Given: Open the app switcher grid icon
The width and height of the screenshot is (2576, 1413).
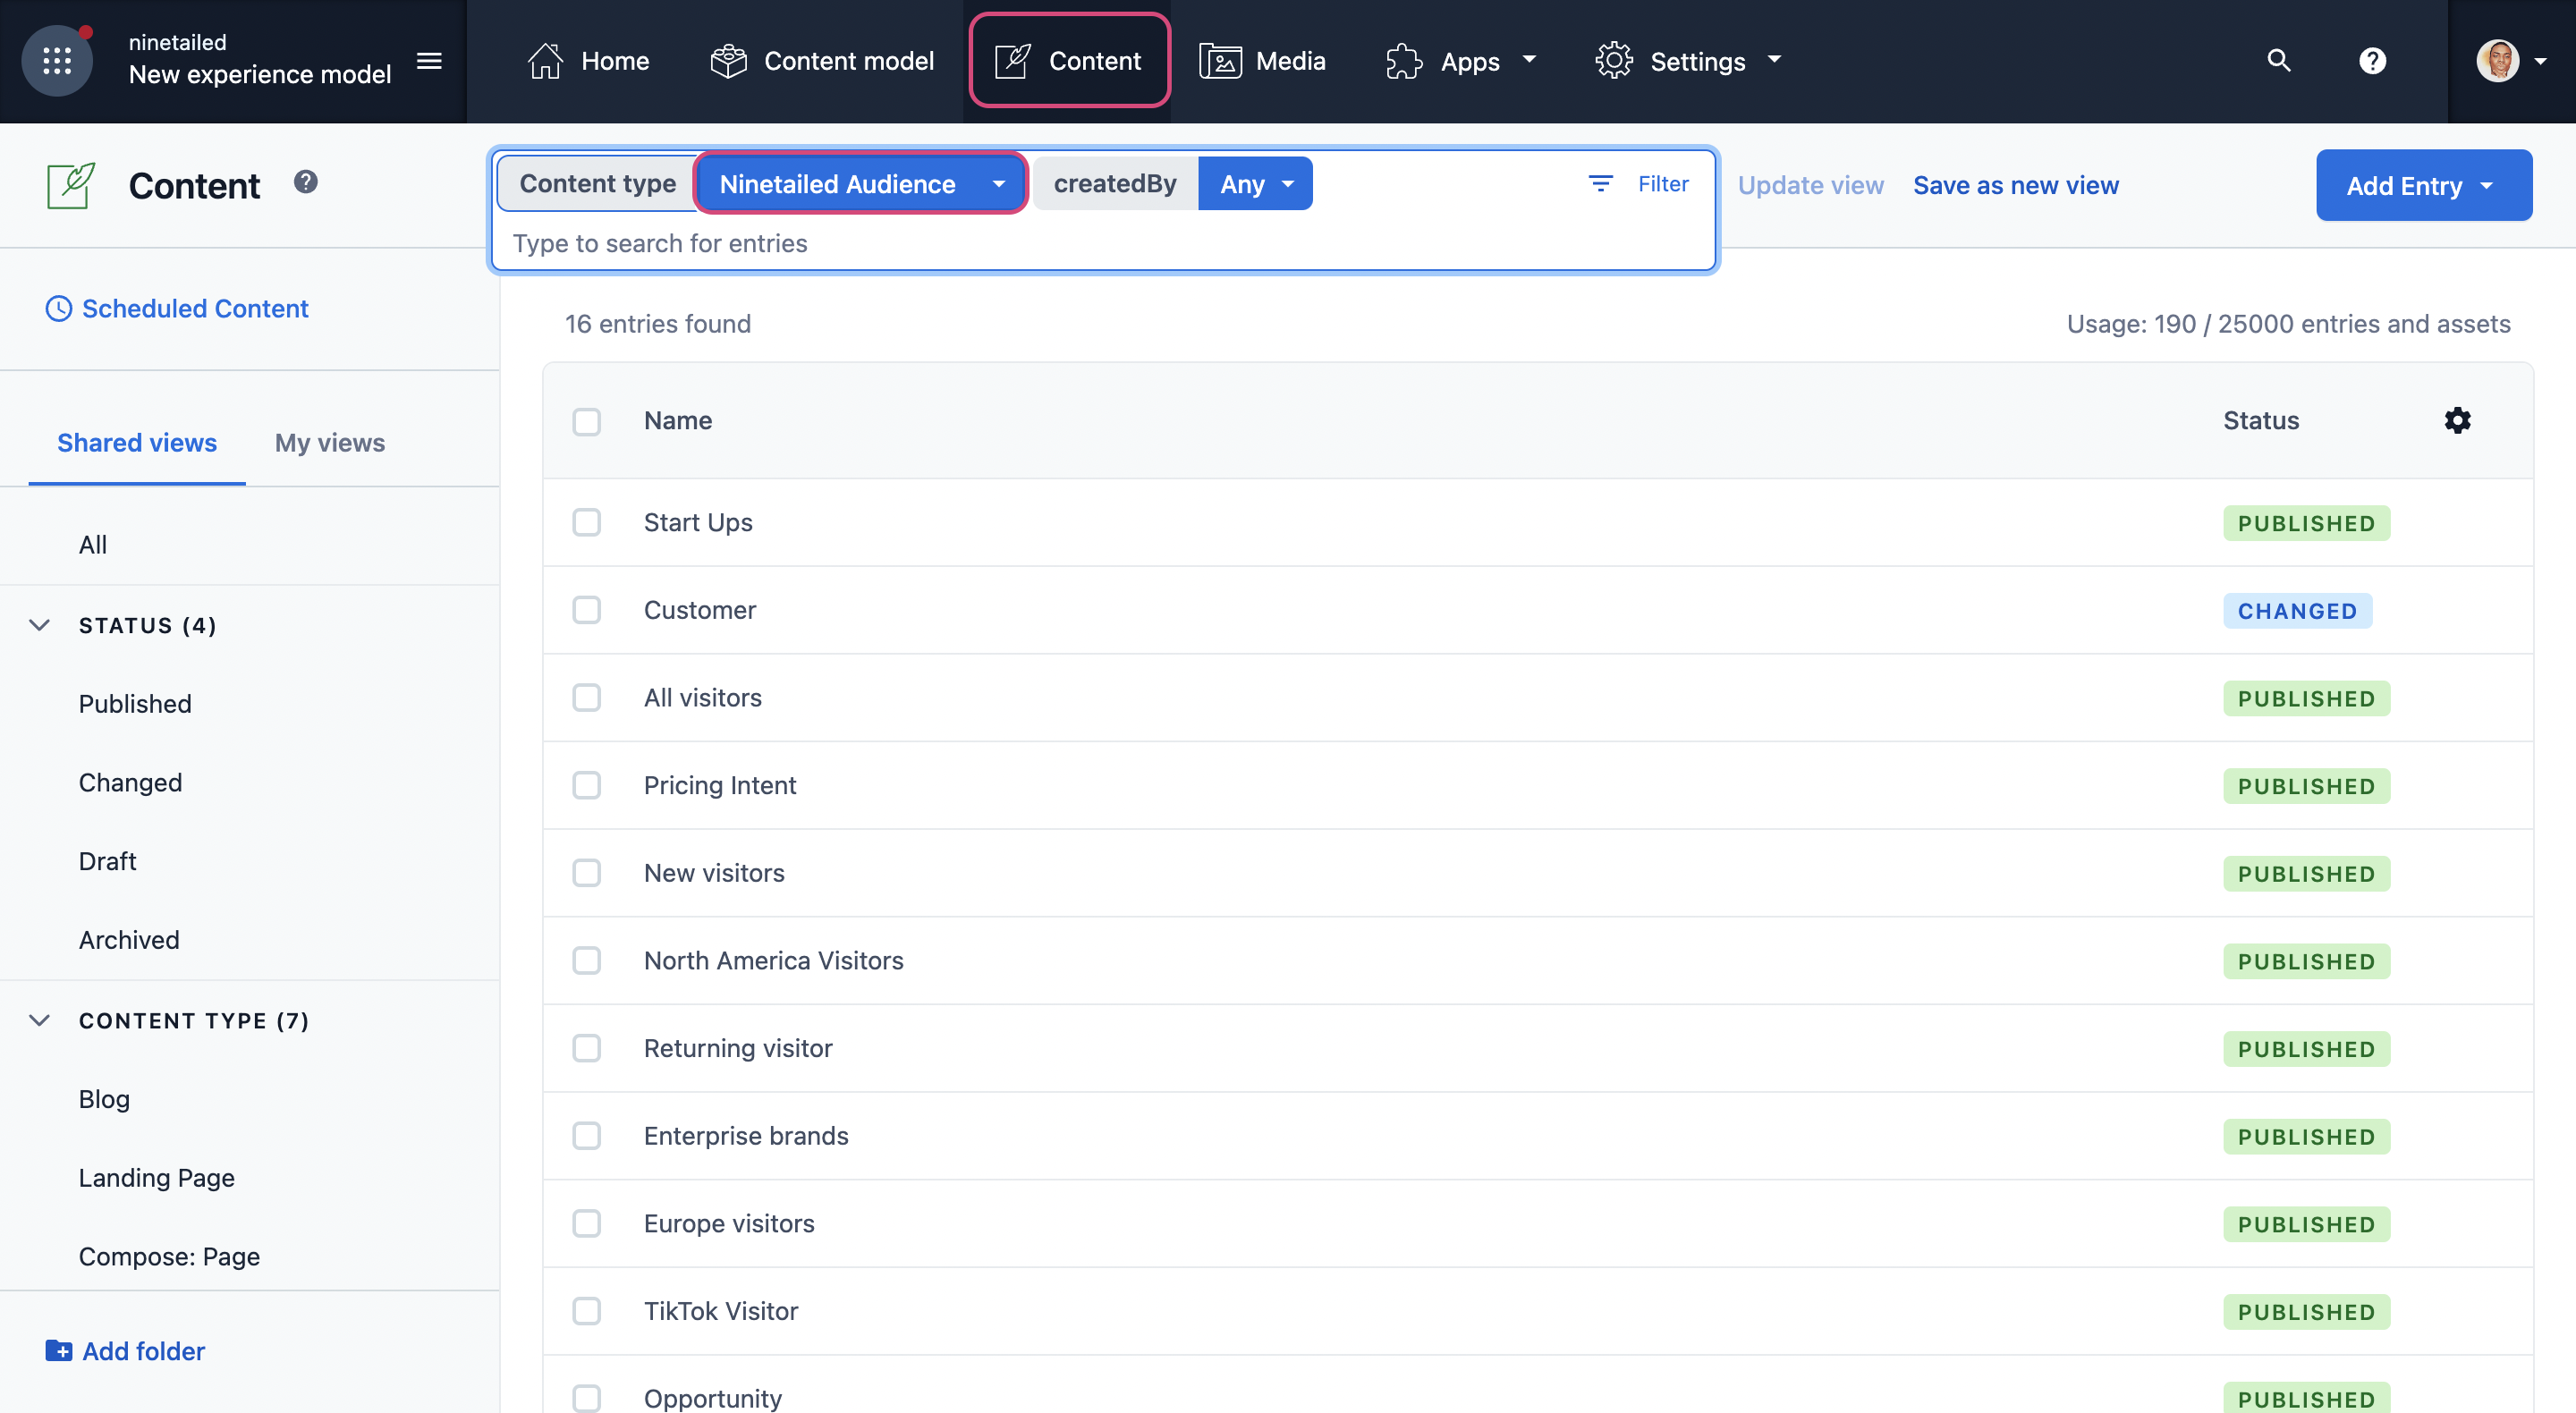Looking at the screenshot, I should tap(57, 61).
